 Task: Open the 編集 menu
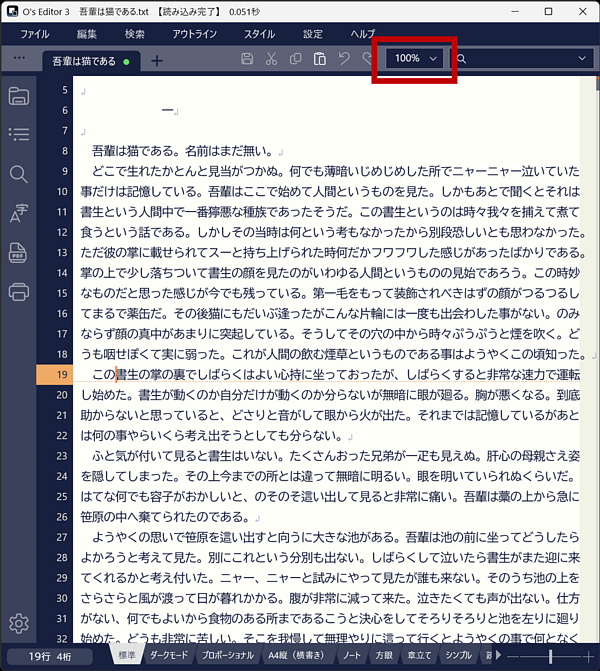[87, 34]
